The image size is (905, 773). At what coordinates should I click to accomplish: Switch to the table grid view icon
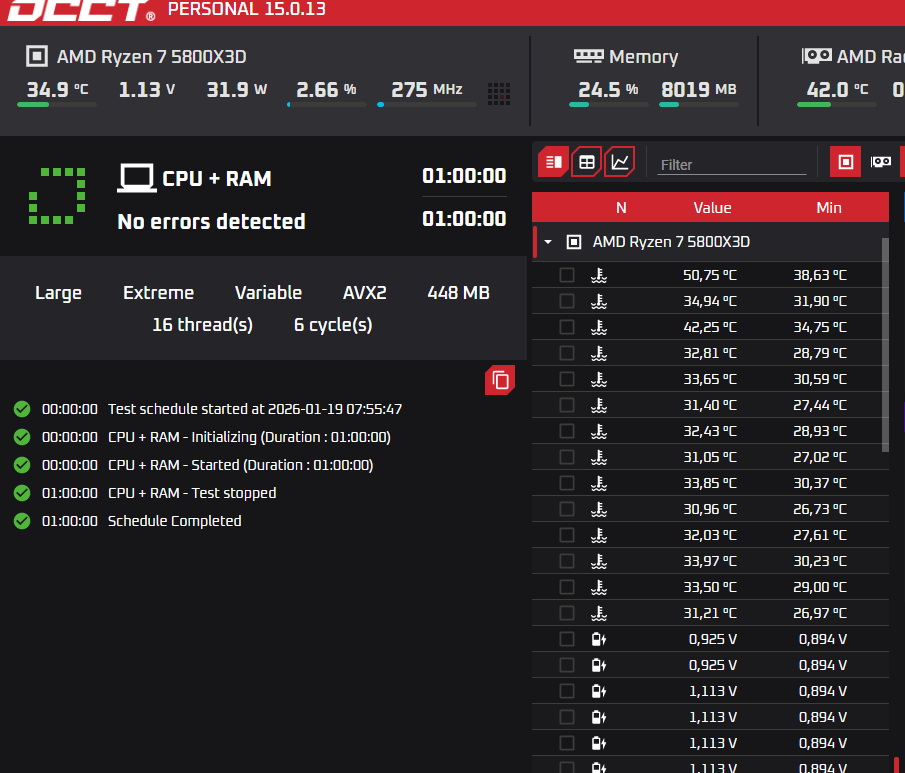[x=586, y=162]
